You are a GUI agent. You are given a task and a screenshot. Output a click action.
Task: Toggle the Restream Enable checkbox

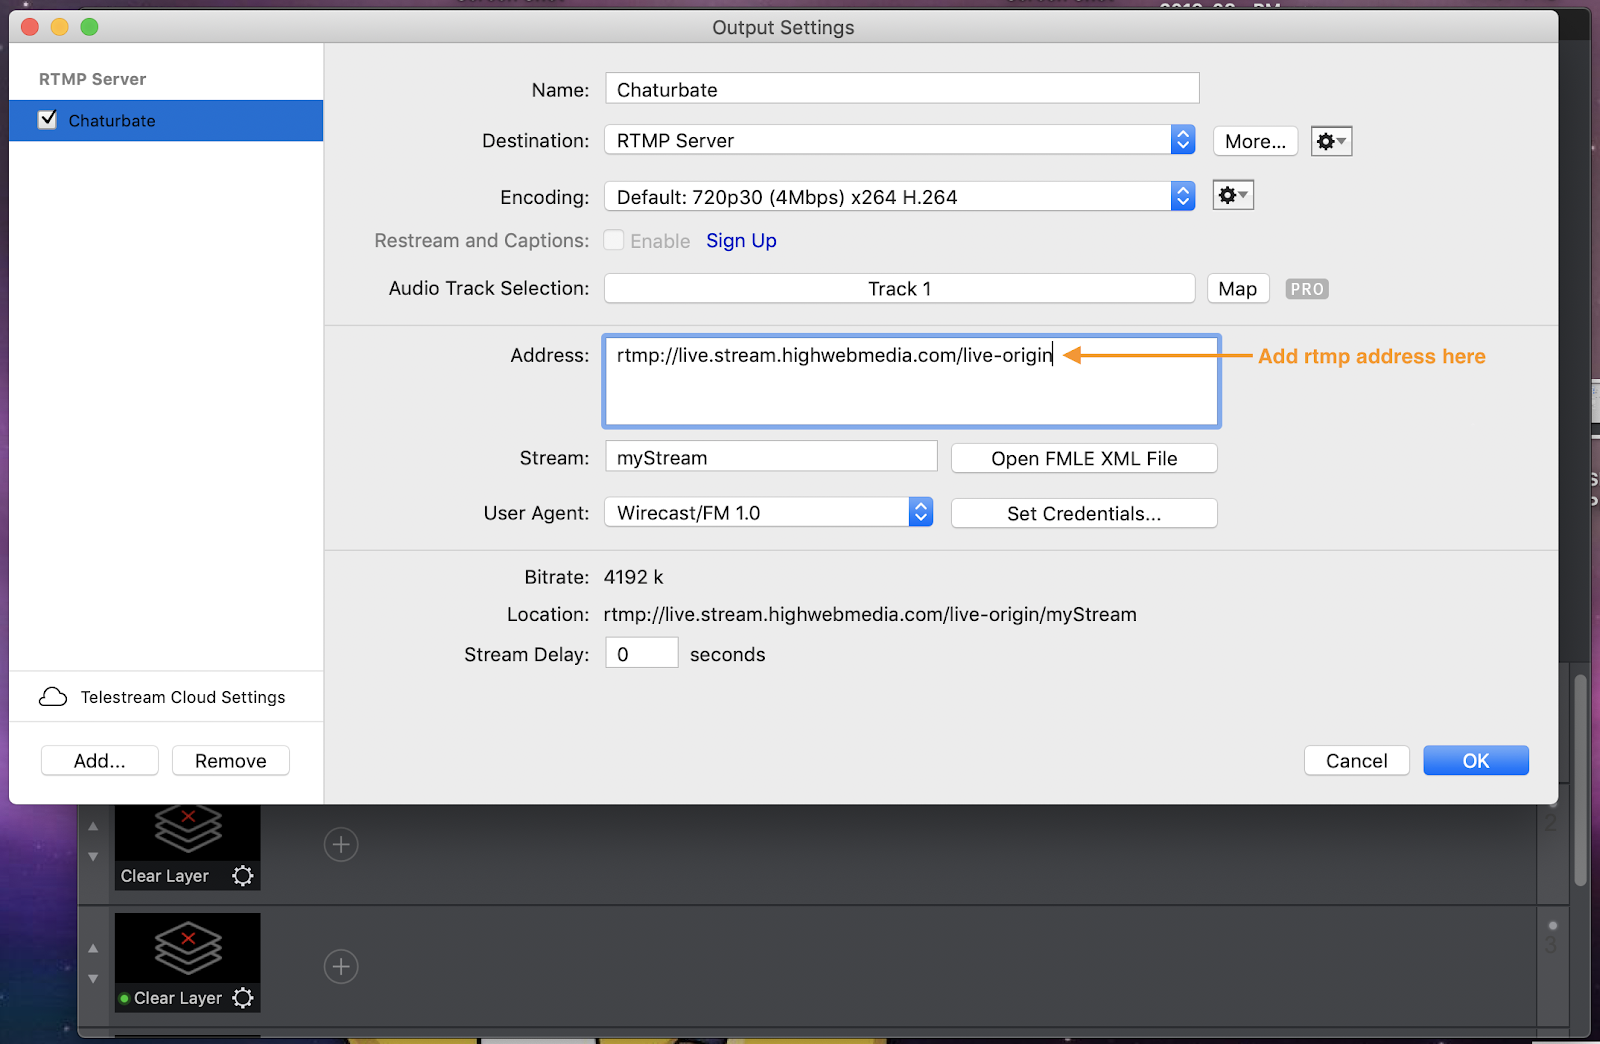[x=614, y=240]
